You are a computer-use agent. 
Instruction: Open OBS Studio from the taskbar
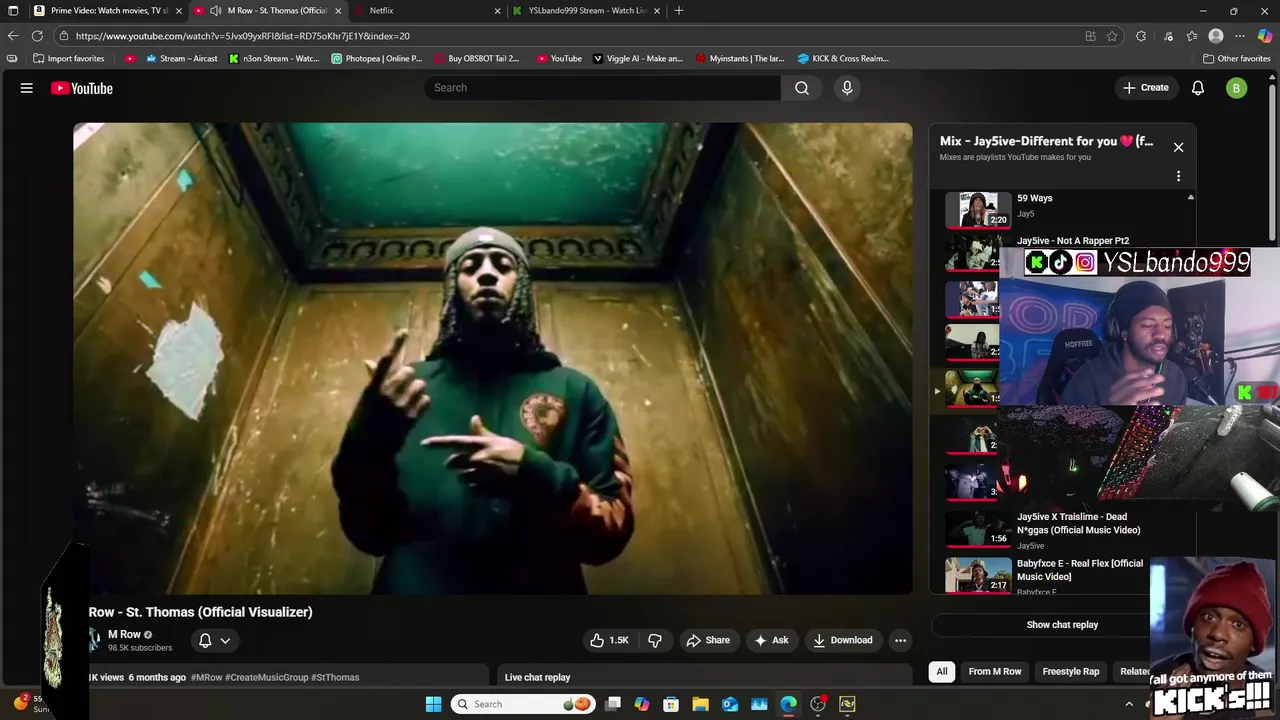818,704
